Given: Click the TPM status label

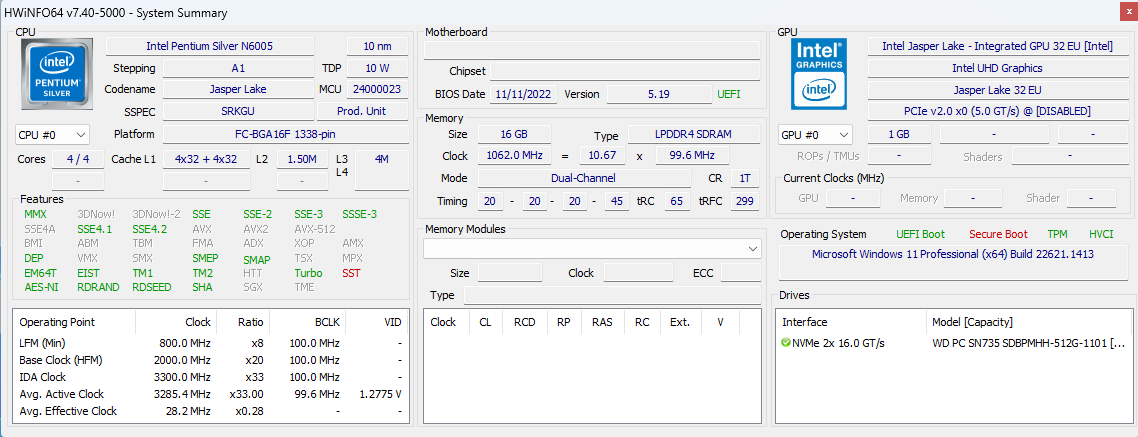Looking at the screenshot, I should pos(1057,234).
